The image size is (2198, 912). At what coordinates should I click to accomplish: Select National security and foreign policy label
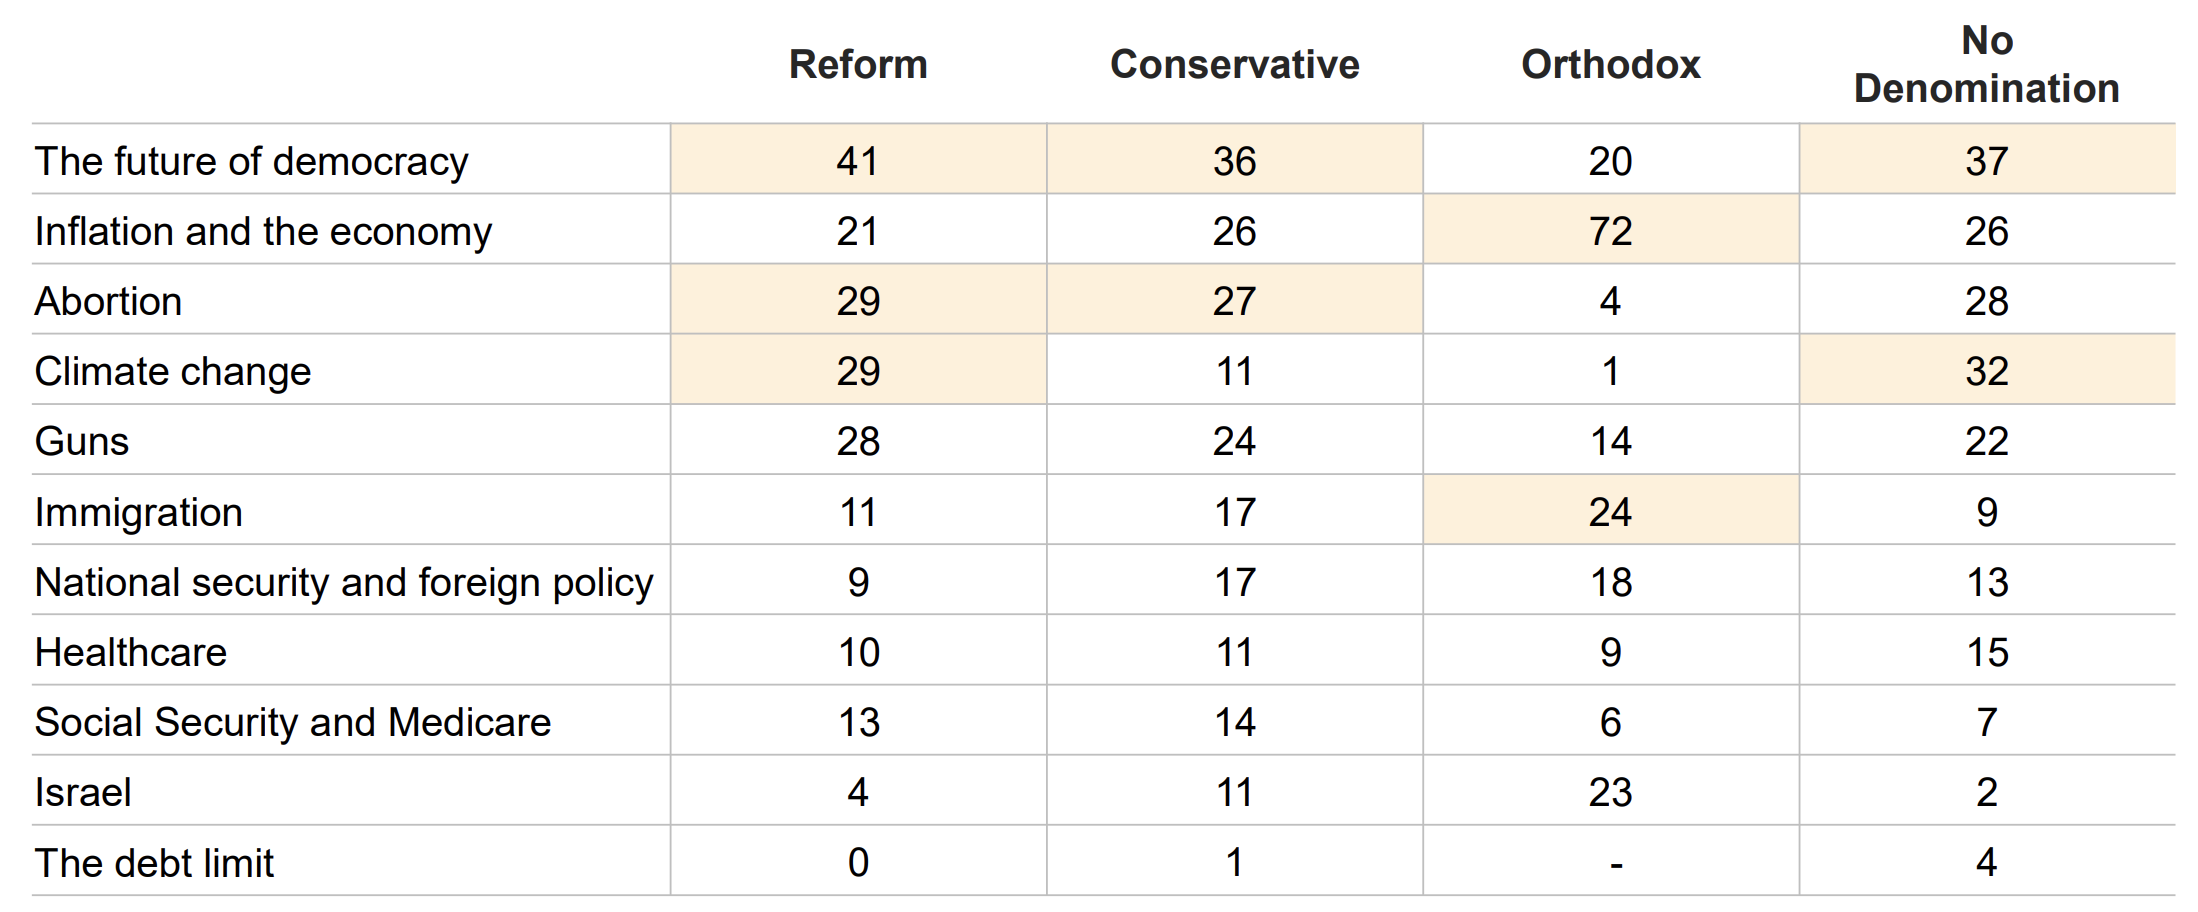click(344, 582)
